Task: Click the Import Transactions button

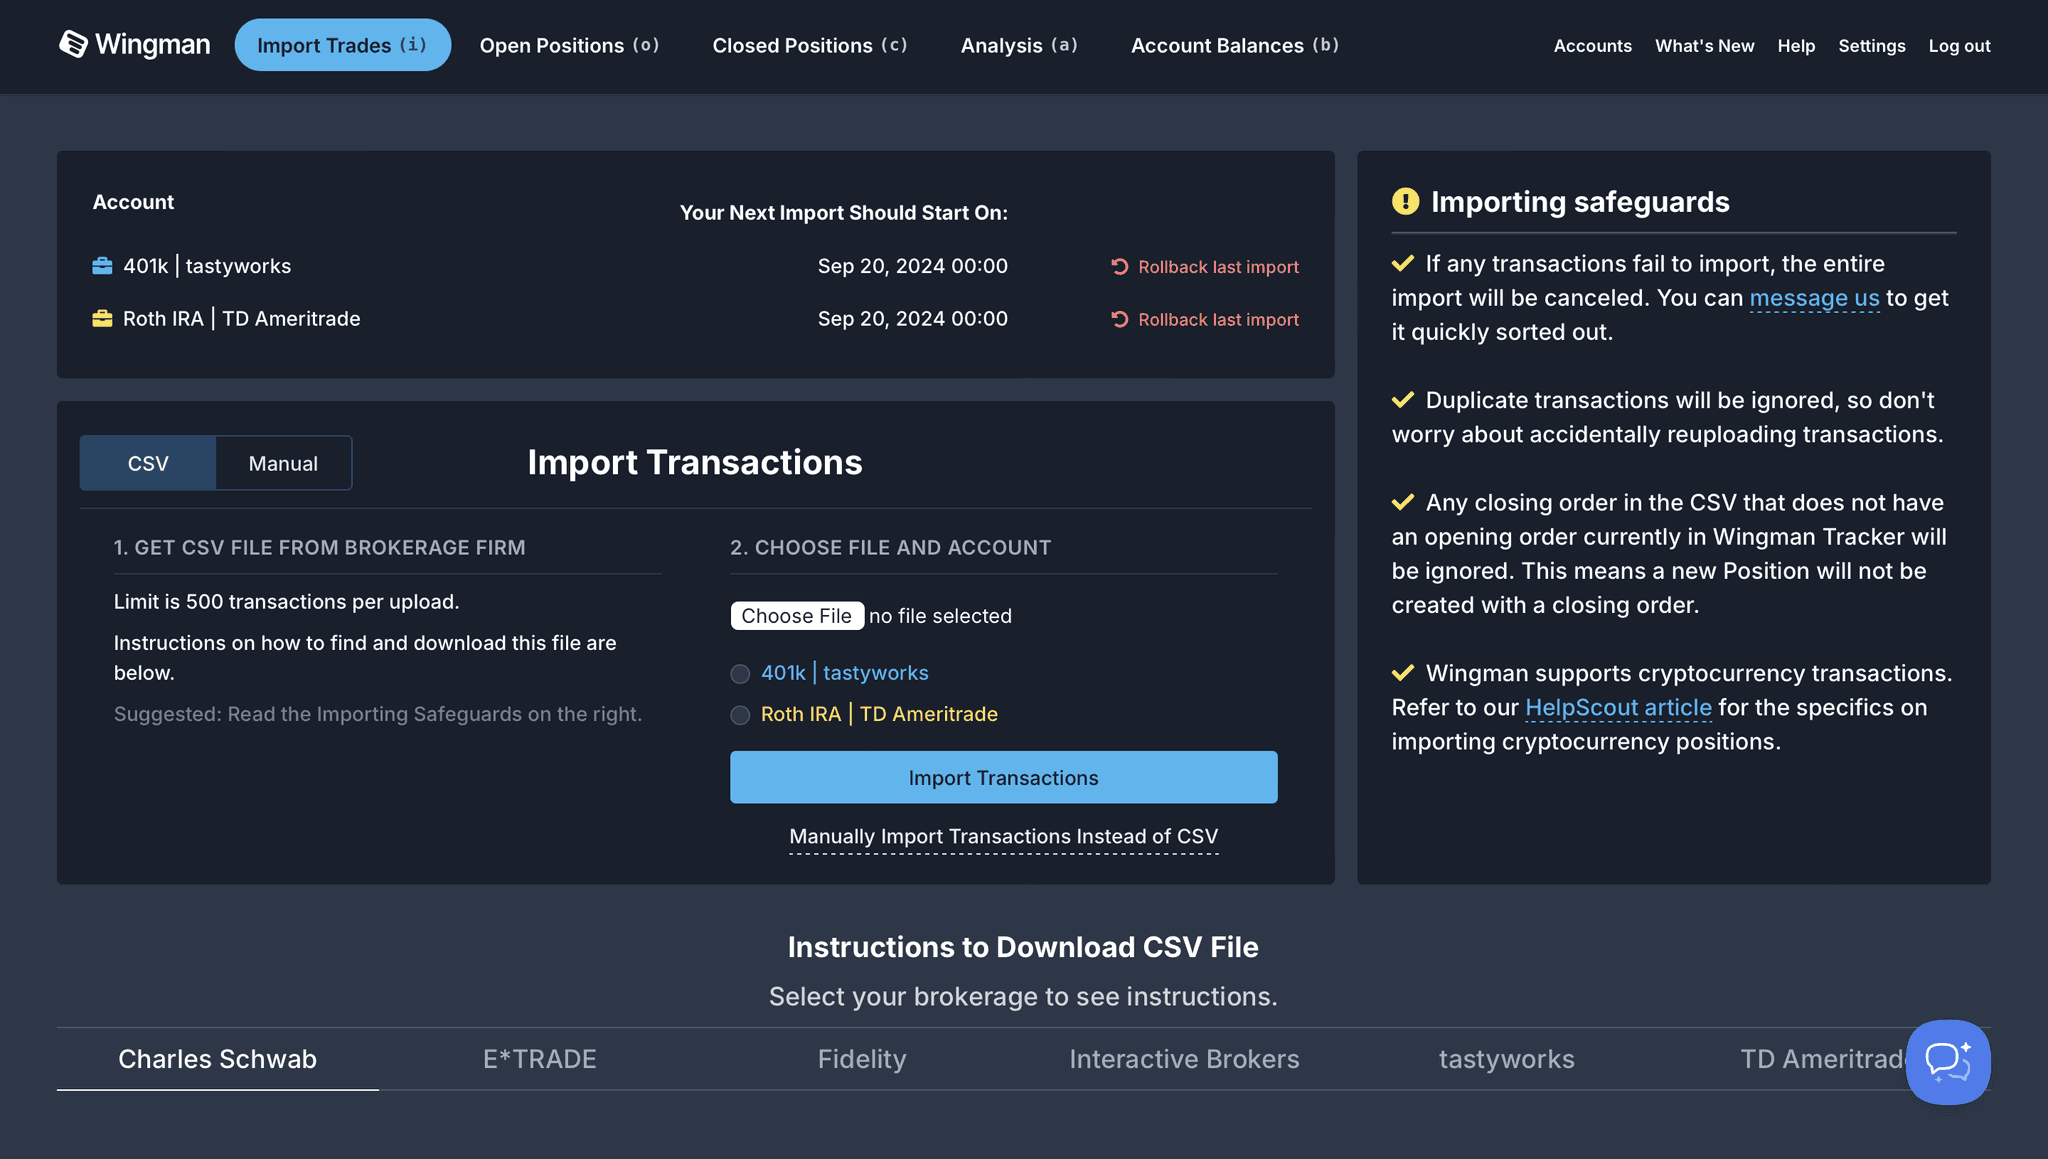Action: 1003,777
